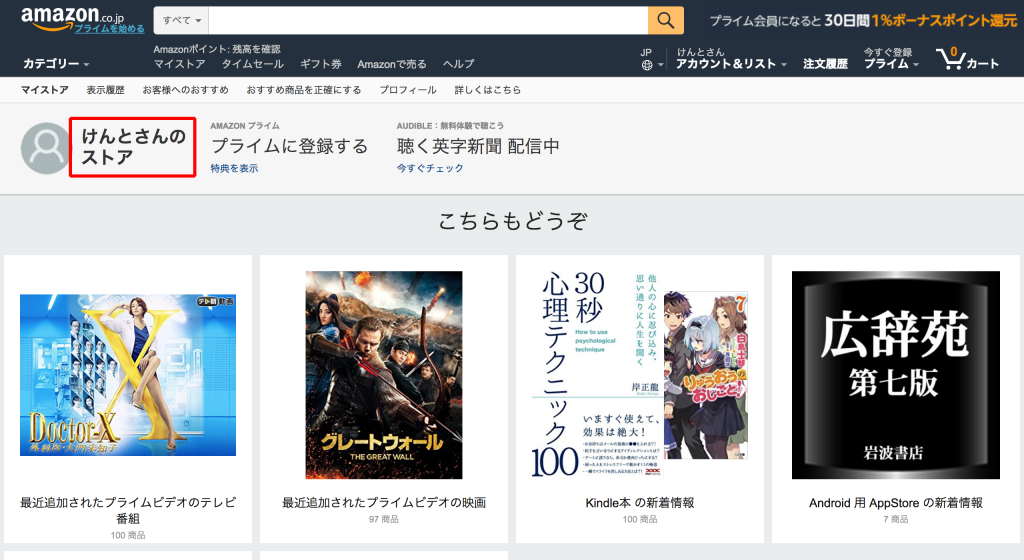Click the orange search magnifier button
Screen dimensions: 1024x560
tap(665, 20)
